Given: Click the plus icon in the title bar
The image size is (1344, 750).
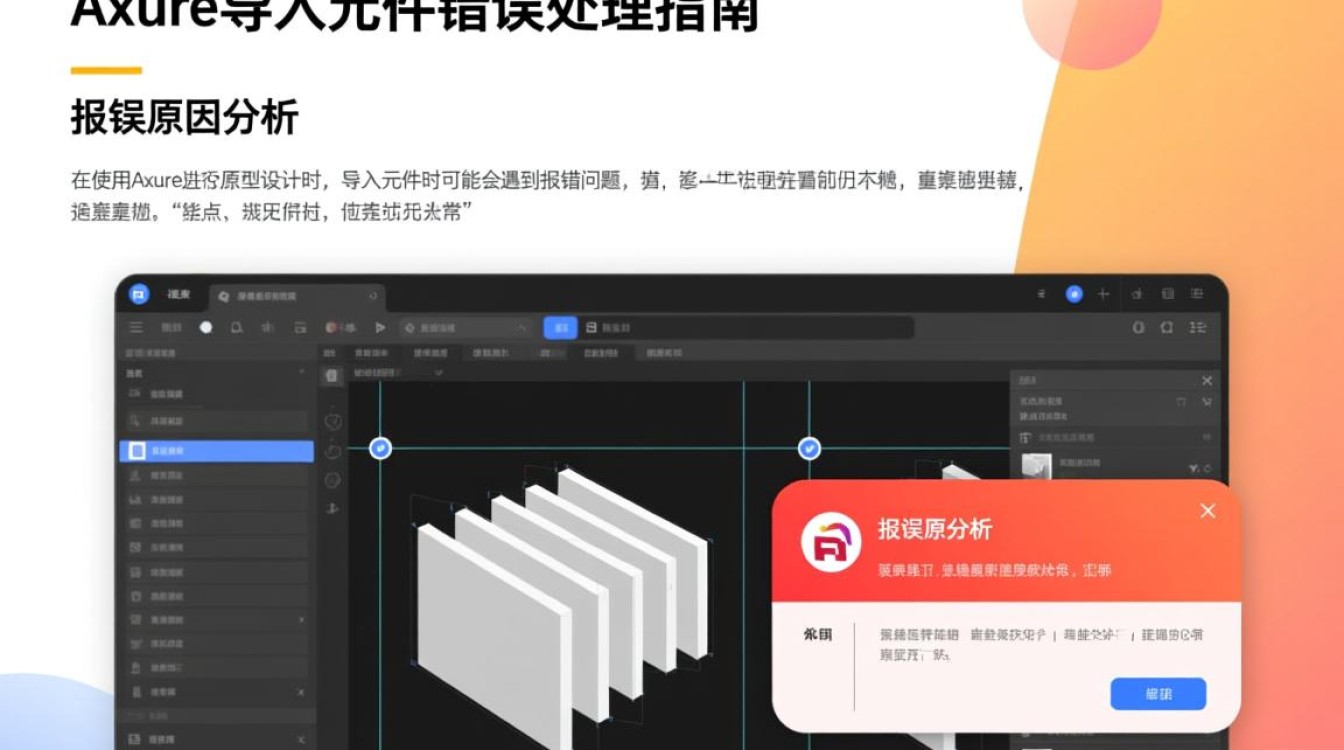Looking at the screenshot, I should point(1104,294).
